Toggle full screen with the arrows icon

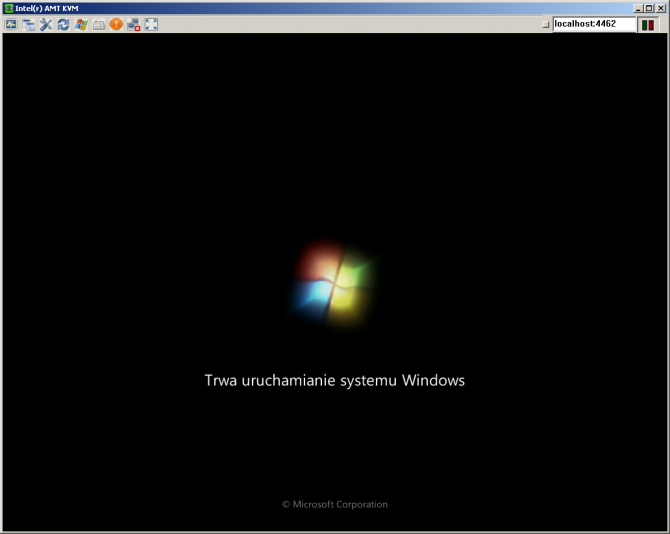[151, 24]
